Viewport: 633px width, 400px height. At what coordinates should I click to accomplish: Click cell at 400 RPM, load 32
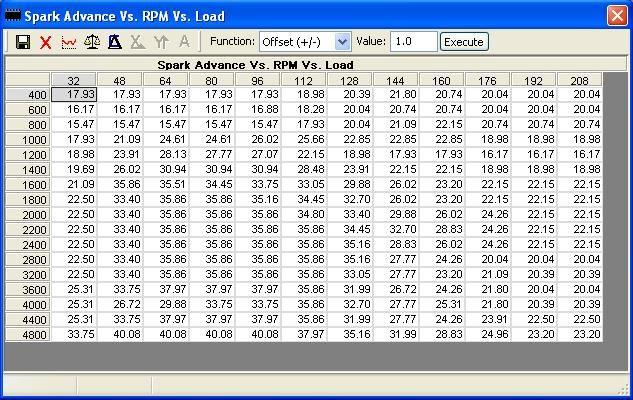[74, 94]
